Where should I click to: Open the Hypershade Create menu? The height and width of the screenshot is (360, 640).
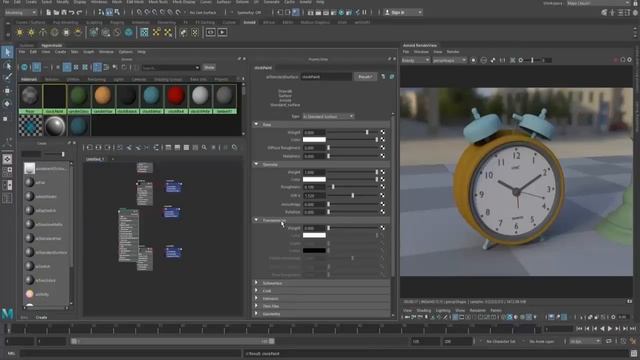(60, 52)
